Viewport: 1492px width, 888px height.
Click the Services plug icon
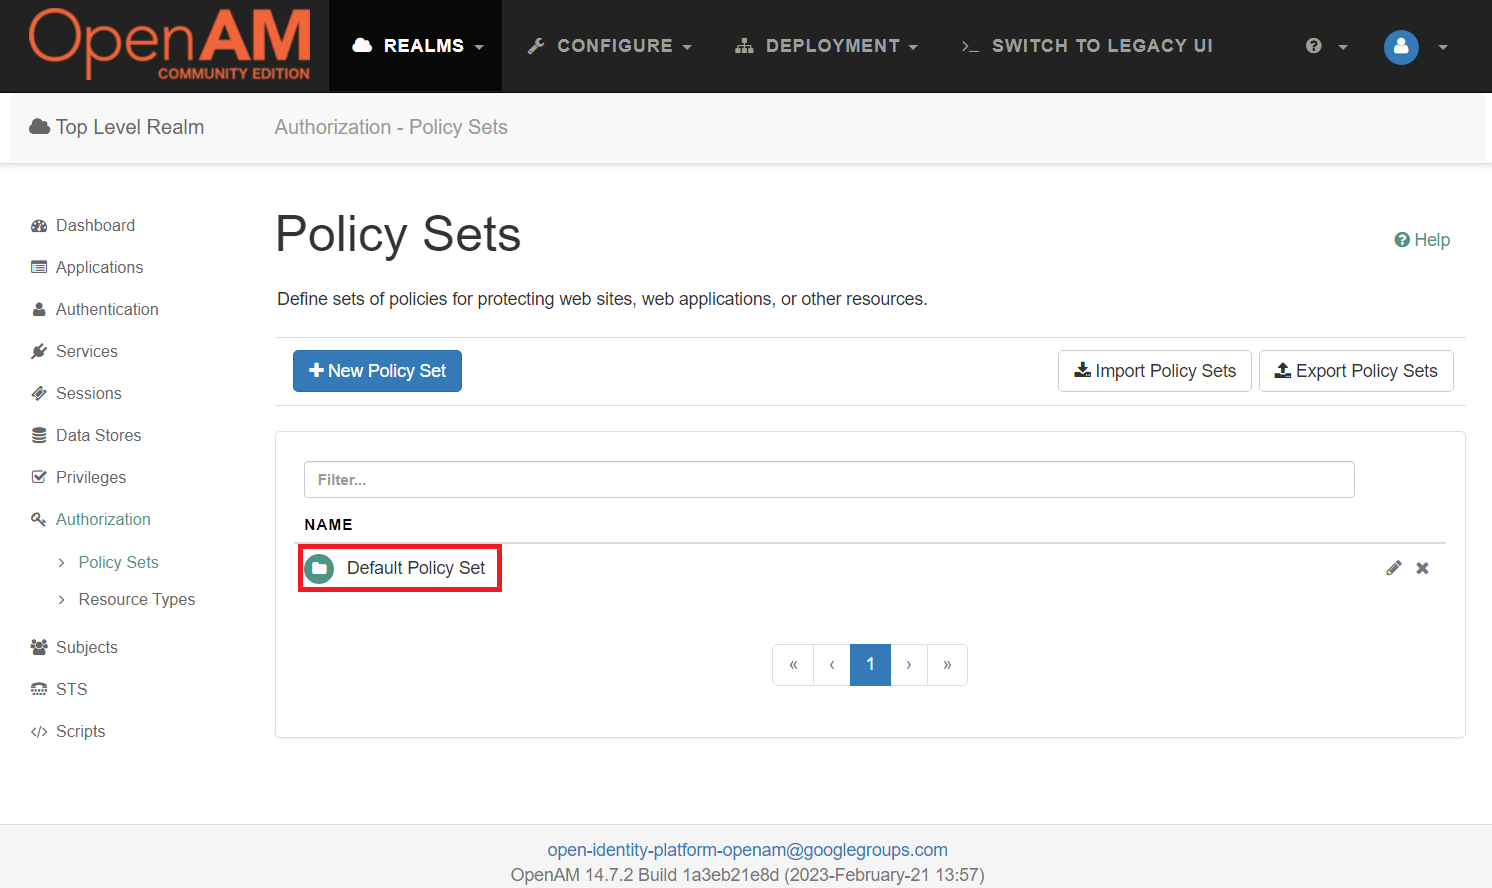coord(39,351)
